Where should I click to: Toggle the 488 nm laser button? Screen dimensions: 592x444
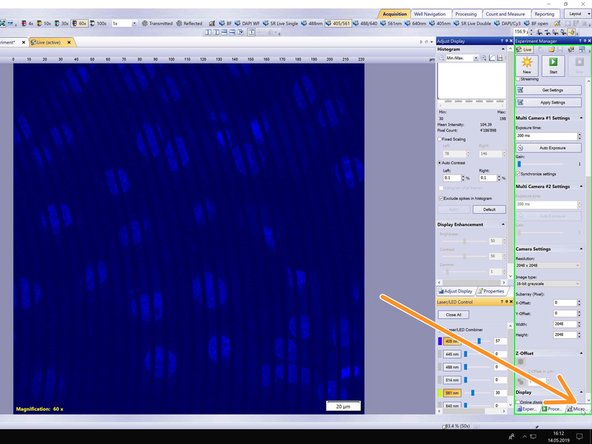point(452,367)
